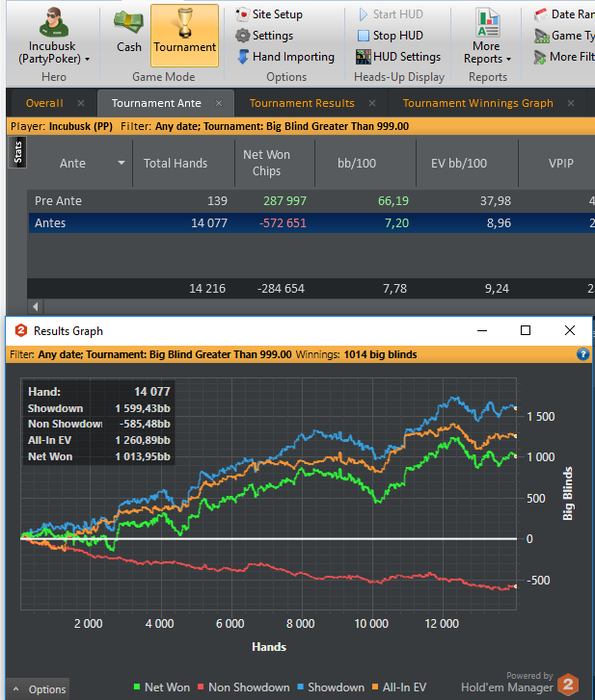595x700 pixels.
Task: Open Settings in Options group
Action: [x=264, y=35]
